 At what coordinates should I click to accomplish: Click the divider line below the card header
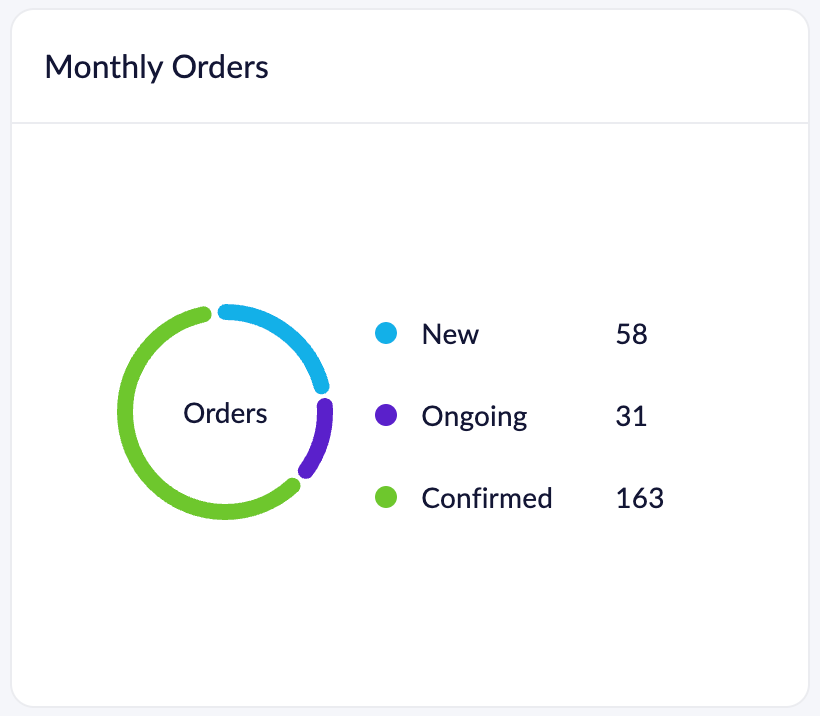[410, 123]
